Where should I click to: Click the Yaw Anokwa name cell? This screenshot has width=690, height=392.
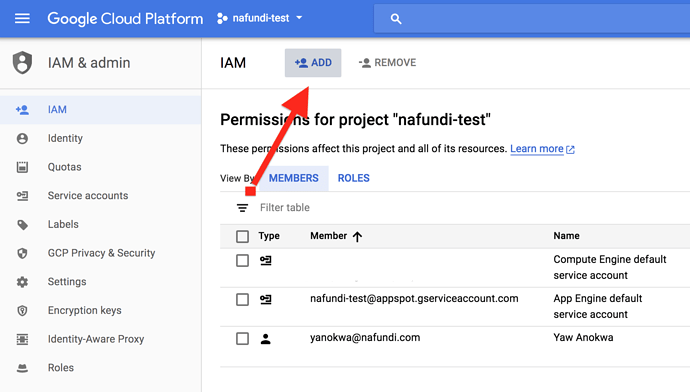click(x=583, y=337)
